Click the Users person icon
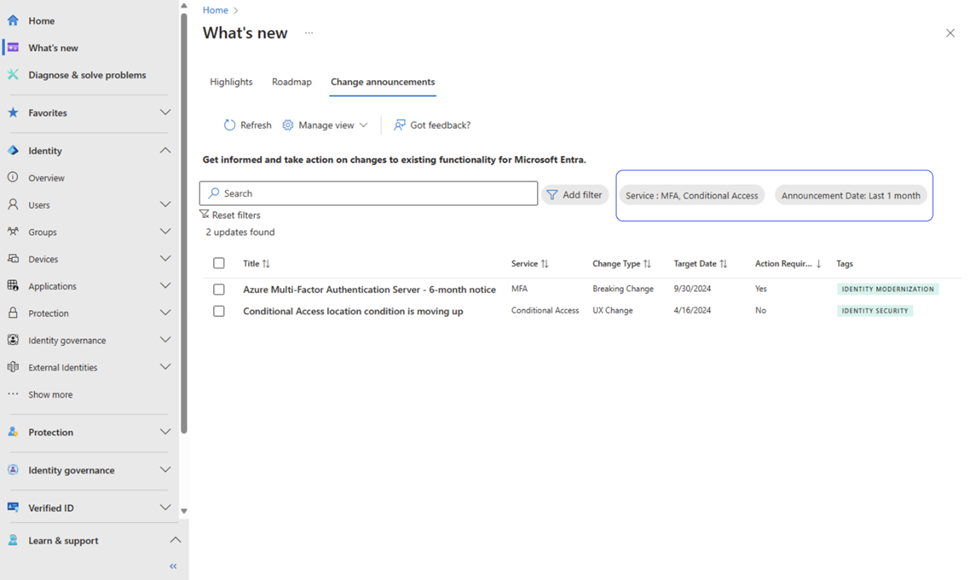975x580 pixels. [13, 205]
